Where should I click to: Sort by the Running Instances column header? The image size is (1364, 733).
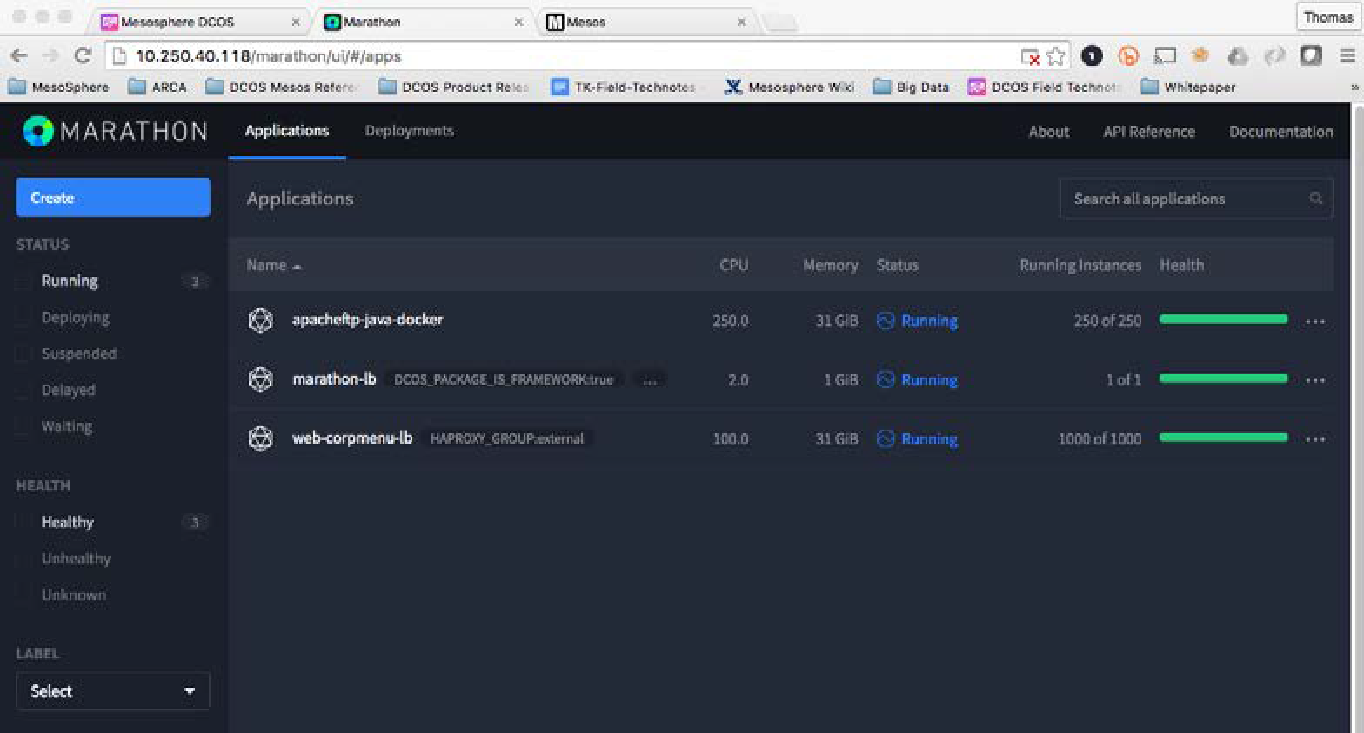point(1080,265)
